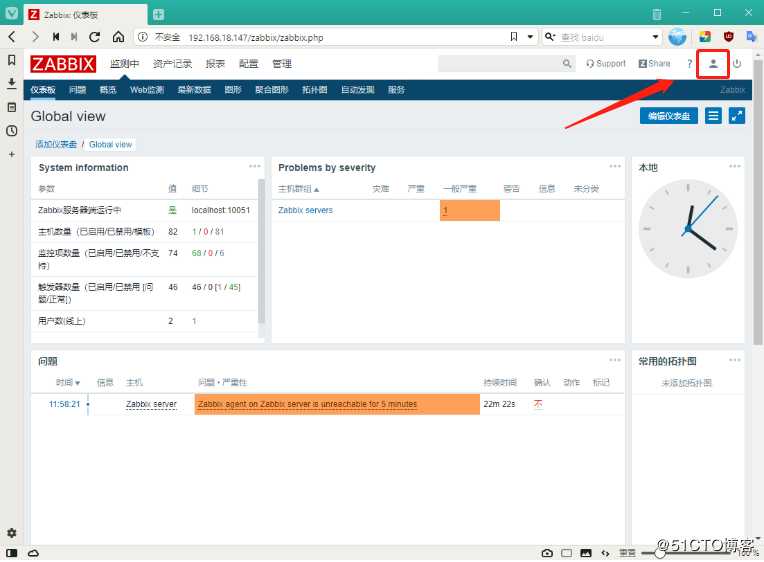Open the 监测中 main menu

coord(124,64)
